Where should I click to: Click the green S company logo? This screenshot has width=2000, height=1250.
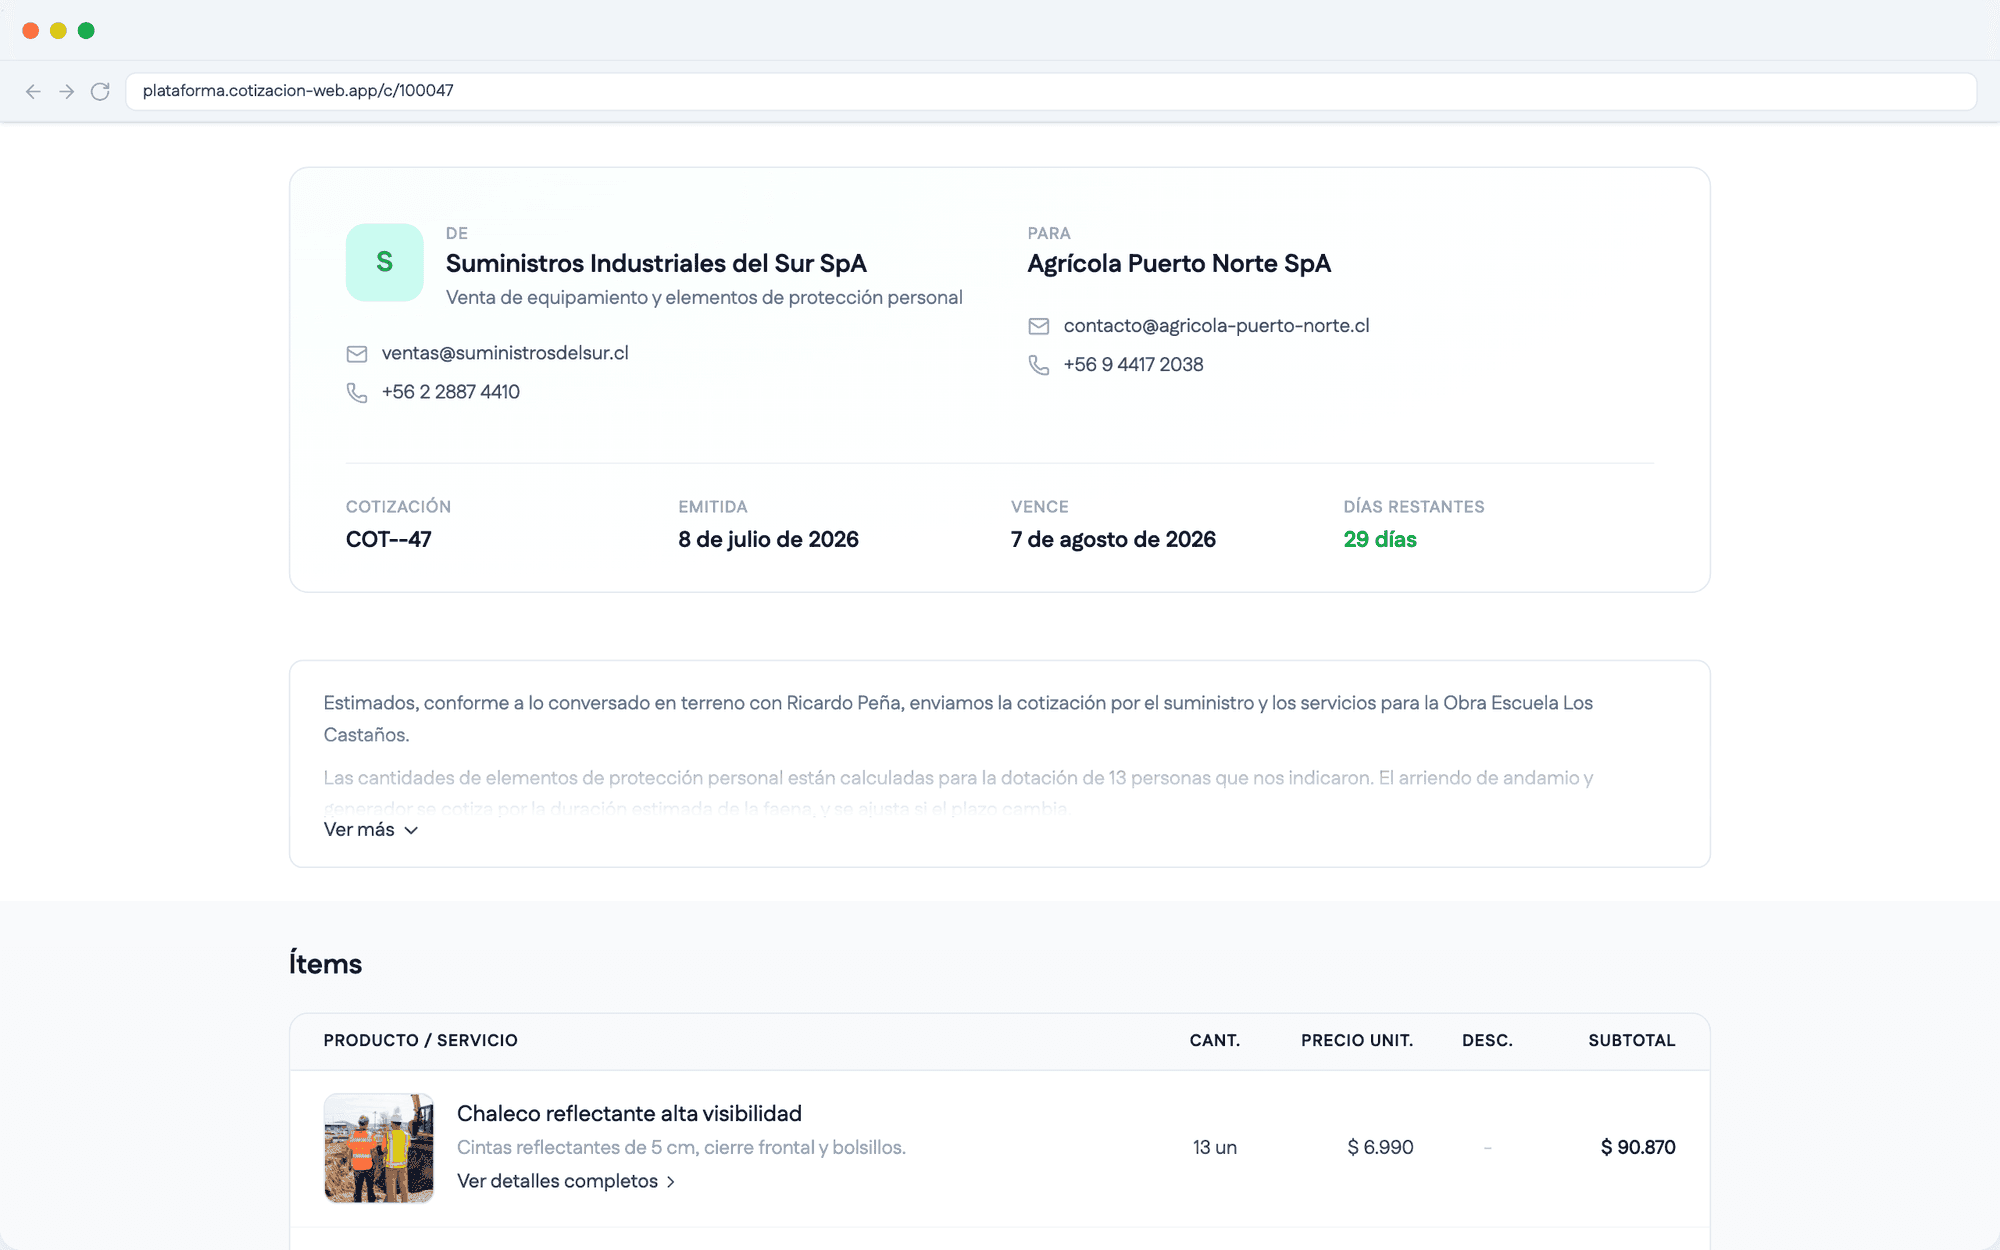385,262
